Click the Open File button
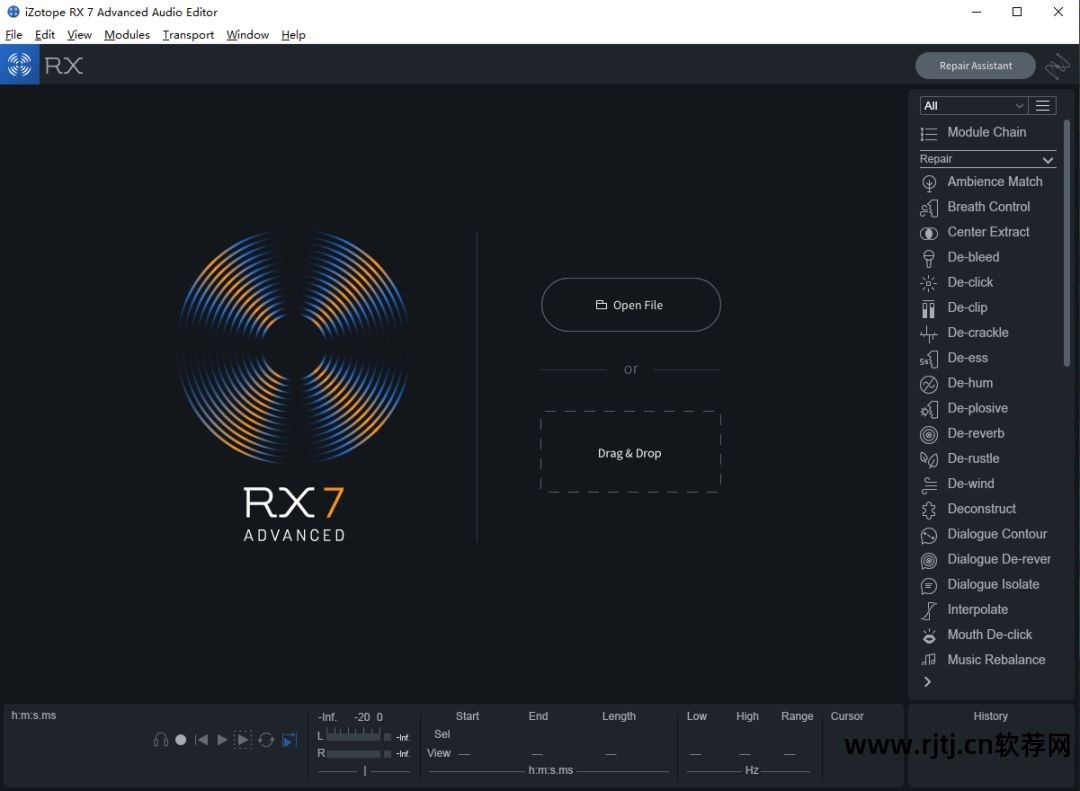This screenshot has height=791, width=1080. [x=631, y=305]
